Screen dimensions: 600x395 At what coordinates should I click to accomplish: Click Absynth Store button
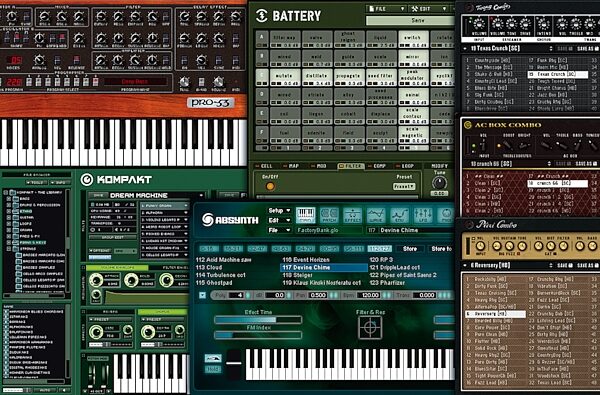tap(409, 249)
